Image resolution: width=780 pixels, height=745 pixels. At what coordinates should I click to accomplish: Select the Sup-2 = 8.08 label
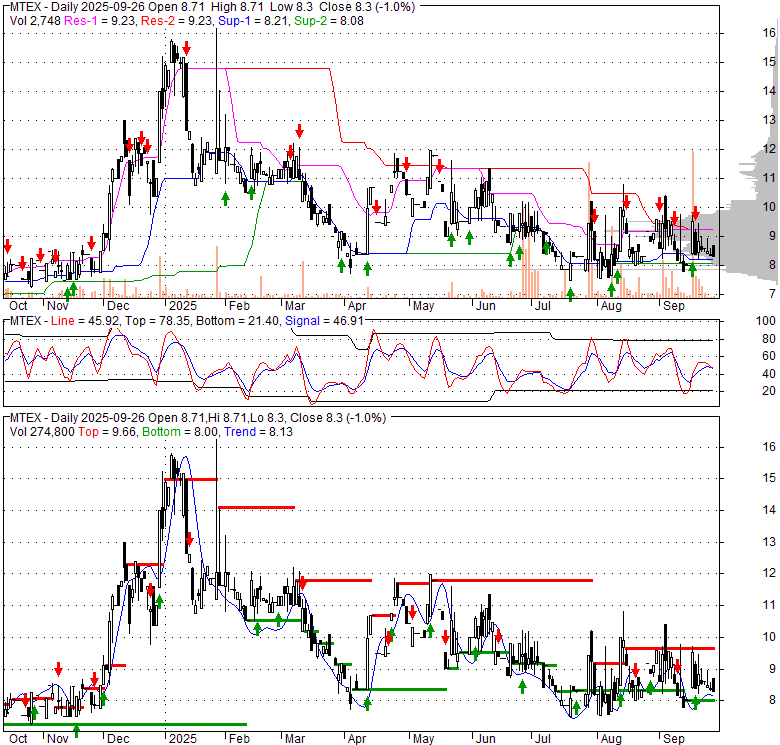pos(329,21)
